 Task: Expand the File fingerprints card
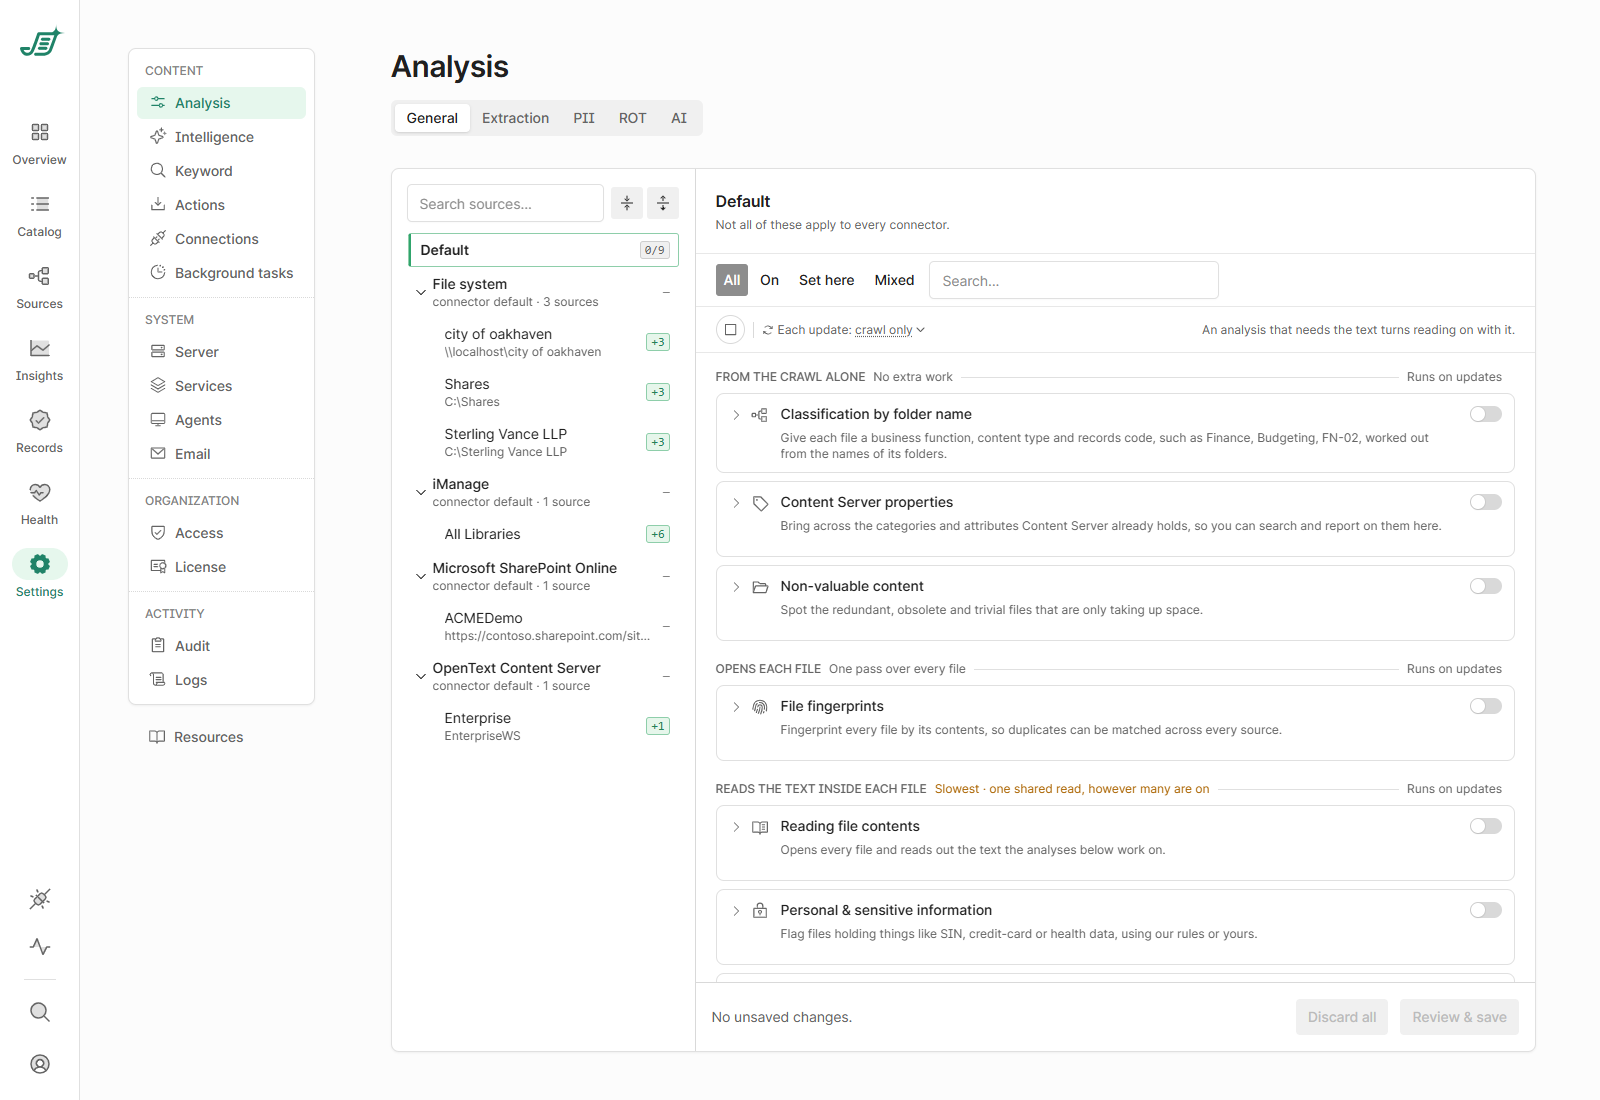click(x=736, y=707)
